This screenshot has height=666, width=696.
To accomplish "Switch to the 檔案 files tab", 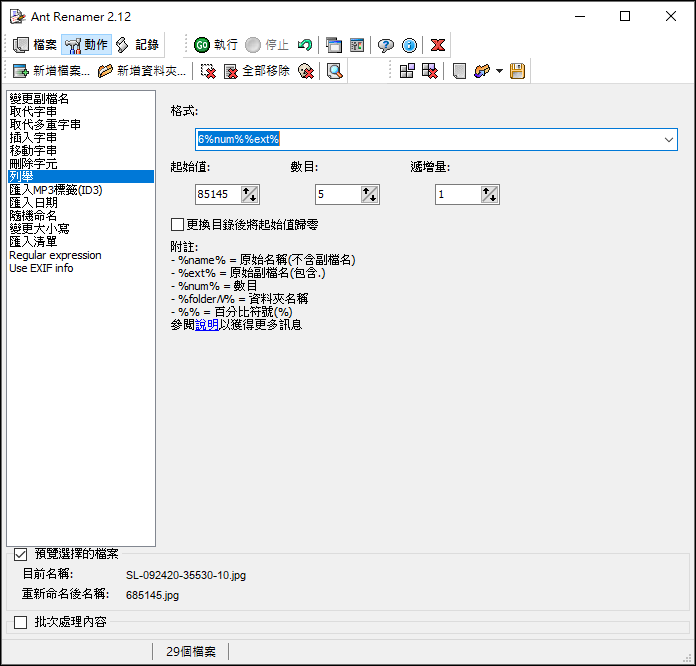I will [35, 45].
